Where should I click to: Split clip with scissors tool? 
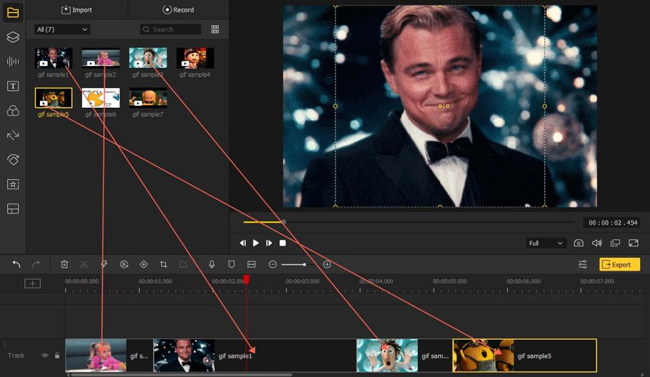(x=84, y=264)
